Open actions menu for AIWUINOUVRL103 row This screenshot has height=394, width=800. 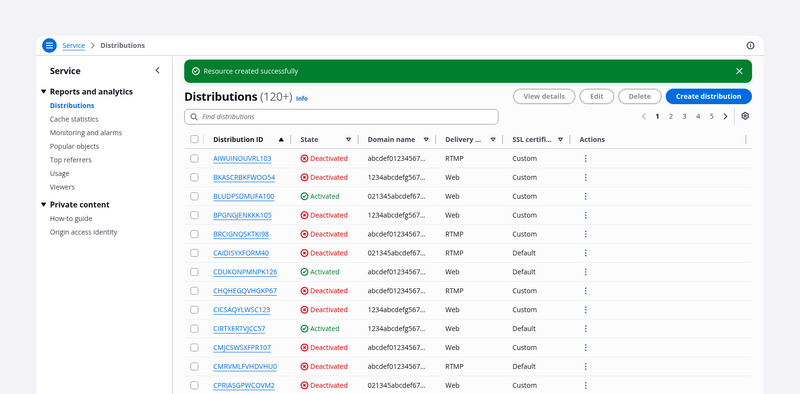(x=585, y=159)
